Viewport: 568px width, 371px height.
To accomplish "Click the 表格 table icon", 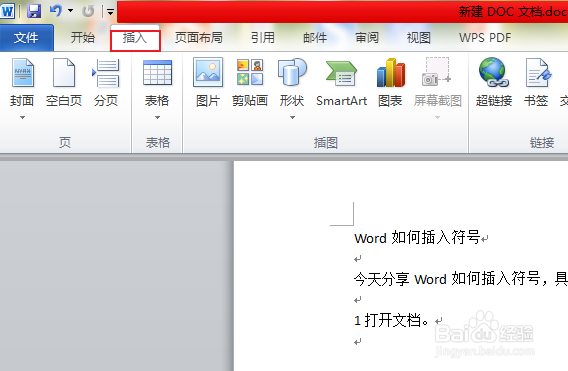I will 157,73.
